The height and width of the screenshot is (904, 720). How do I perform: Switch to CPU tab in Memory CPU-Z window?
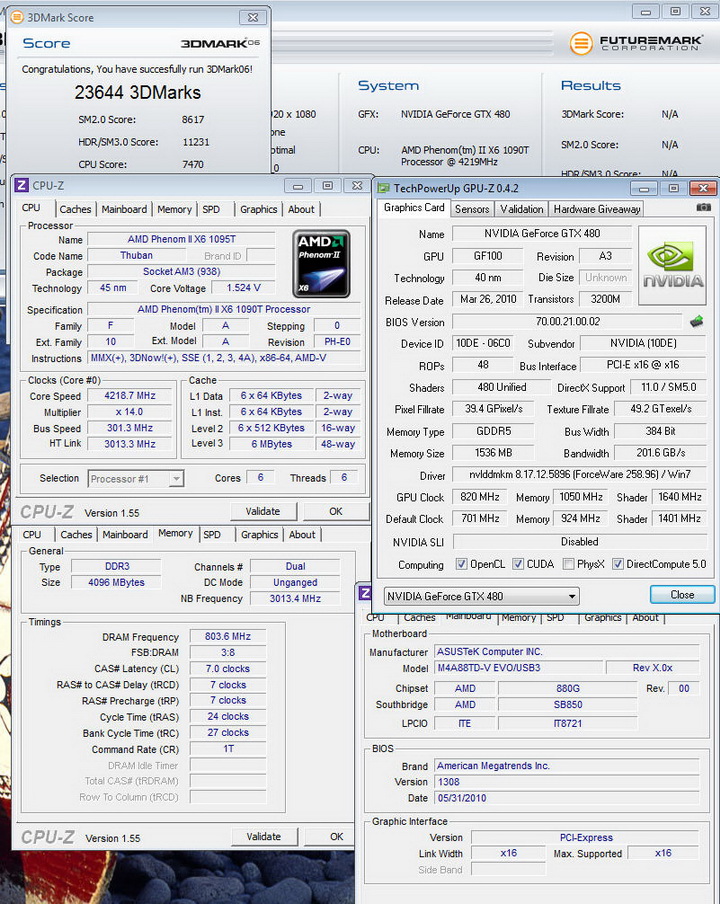(32, 534)
